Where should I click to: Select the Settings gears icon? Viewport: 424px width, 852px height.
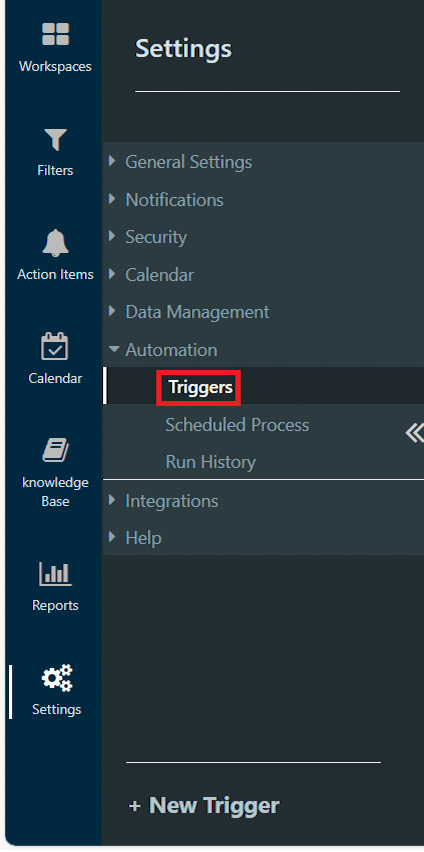pyautogui.click(x=57, y=678)
